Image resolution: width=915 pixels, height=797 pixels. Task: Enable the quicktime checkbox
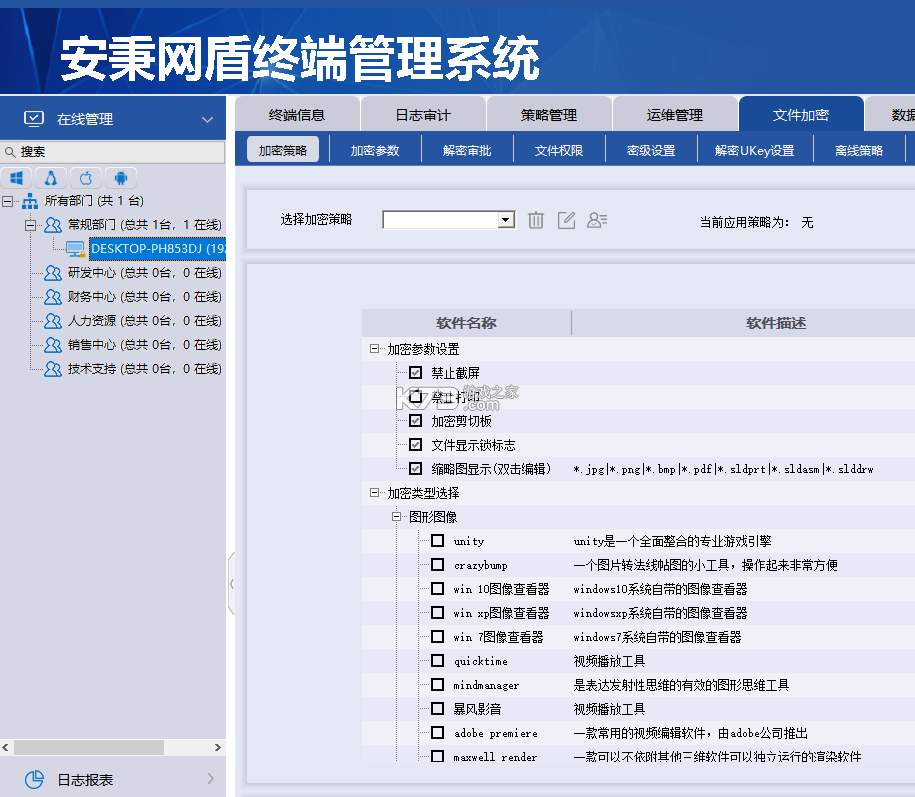tap(438, 660)
